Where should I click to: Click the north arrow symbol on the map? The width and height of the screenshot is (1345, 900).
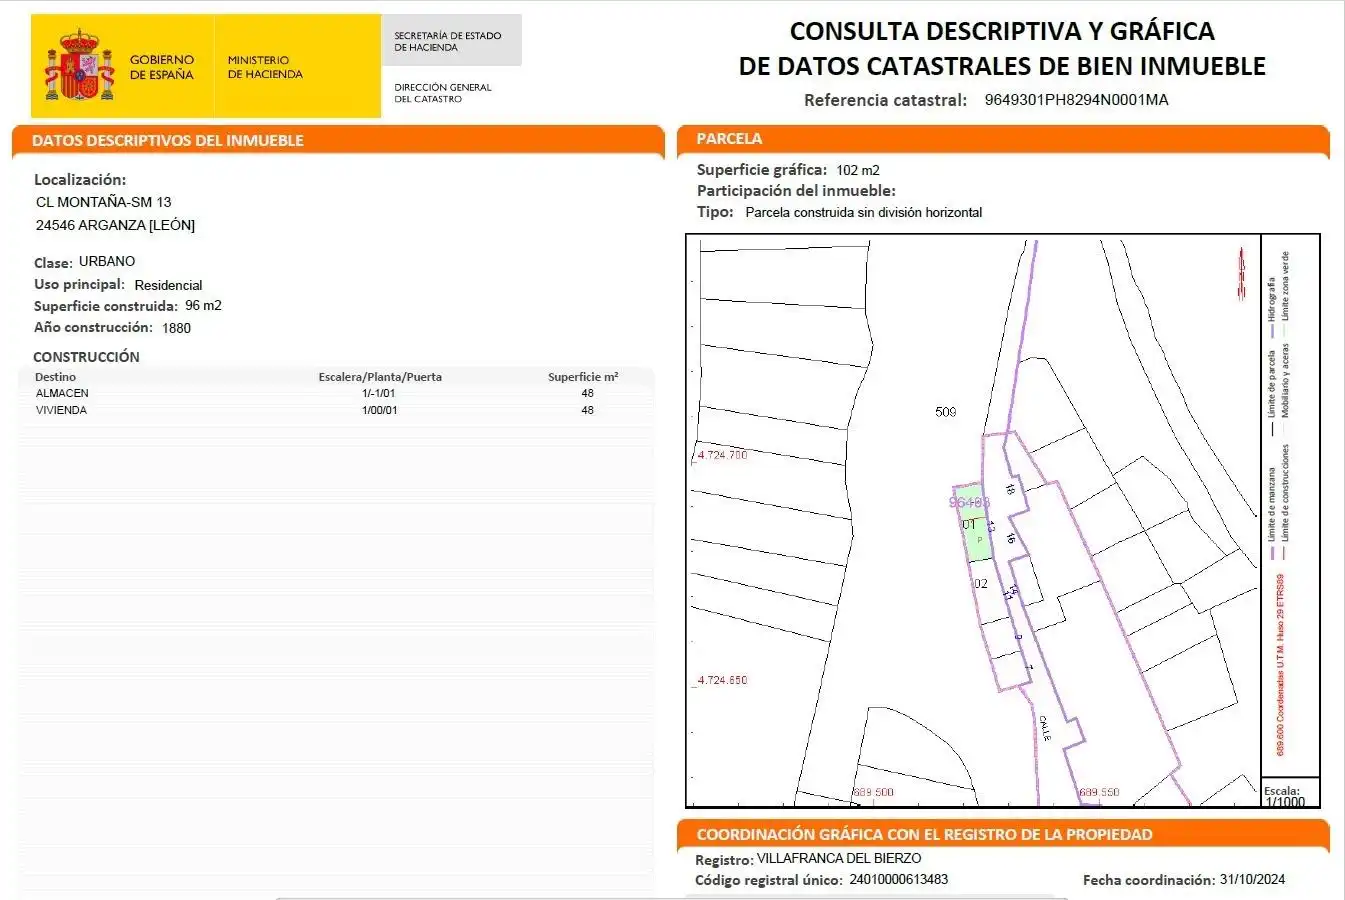[1241, 273]
